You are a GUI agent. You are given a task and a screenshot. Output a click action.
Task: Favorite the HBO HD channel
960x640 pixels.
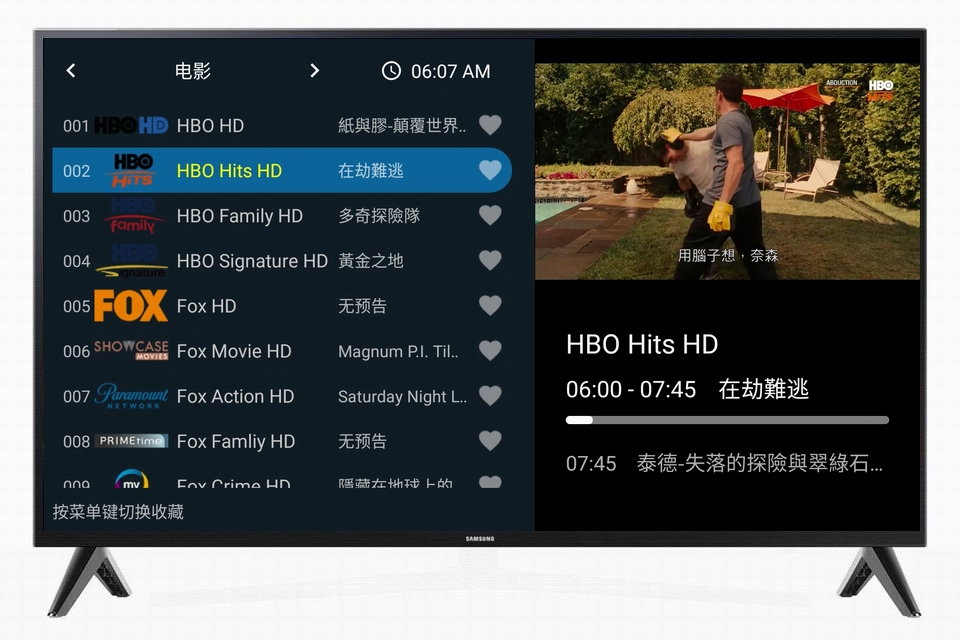click(490, 125)
